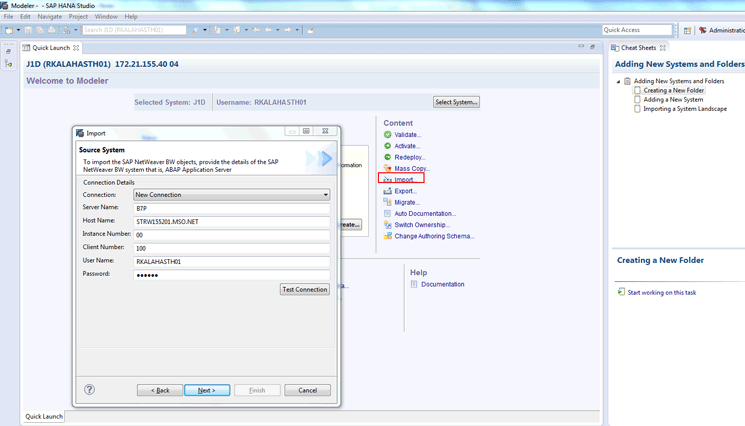Switch to the Administration perspective

tap(721, 30)
